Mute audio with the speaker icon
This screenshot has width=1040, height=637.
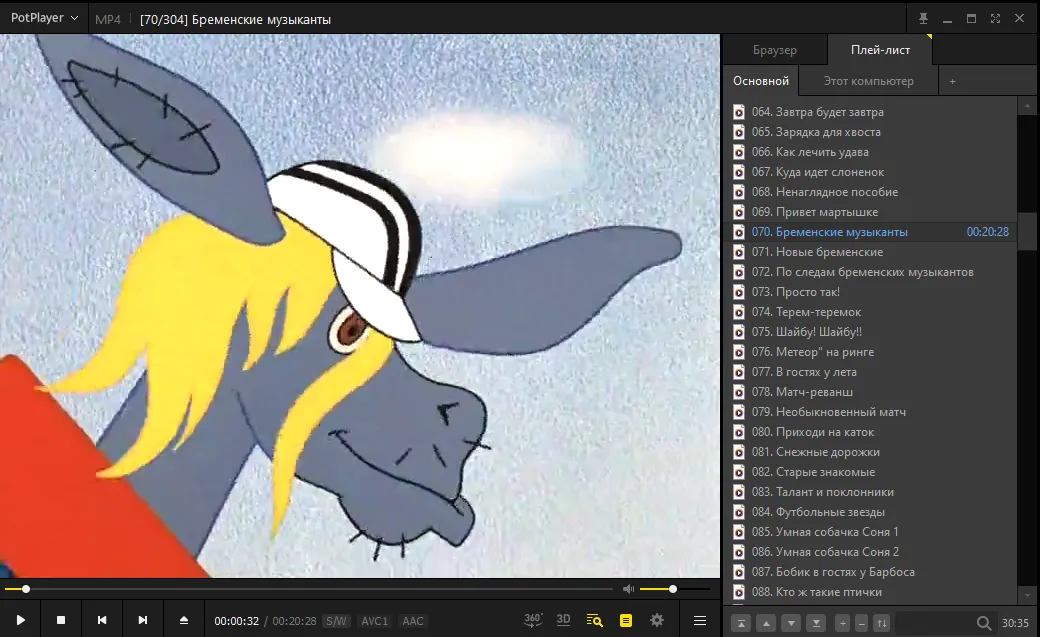click(x=629, y=589)
